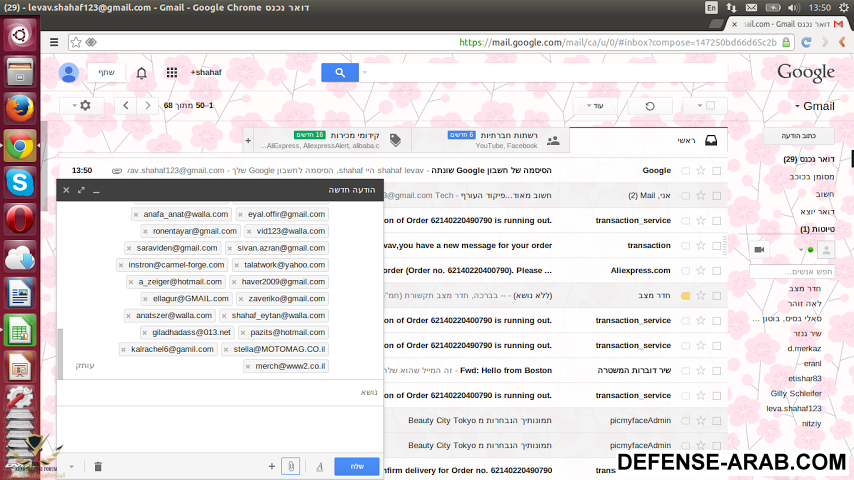Attach a file to the new message
The height and width of the screenshot is (480, 854).
(x=289, y=466)
